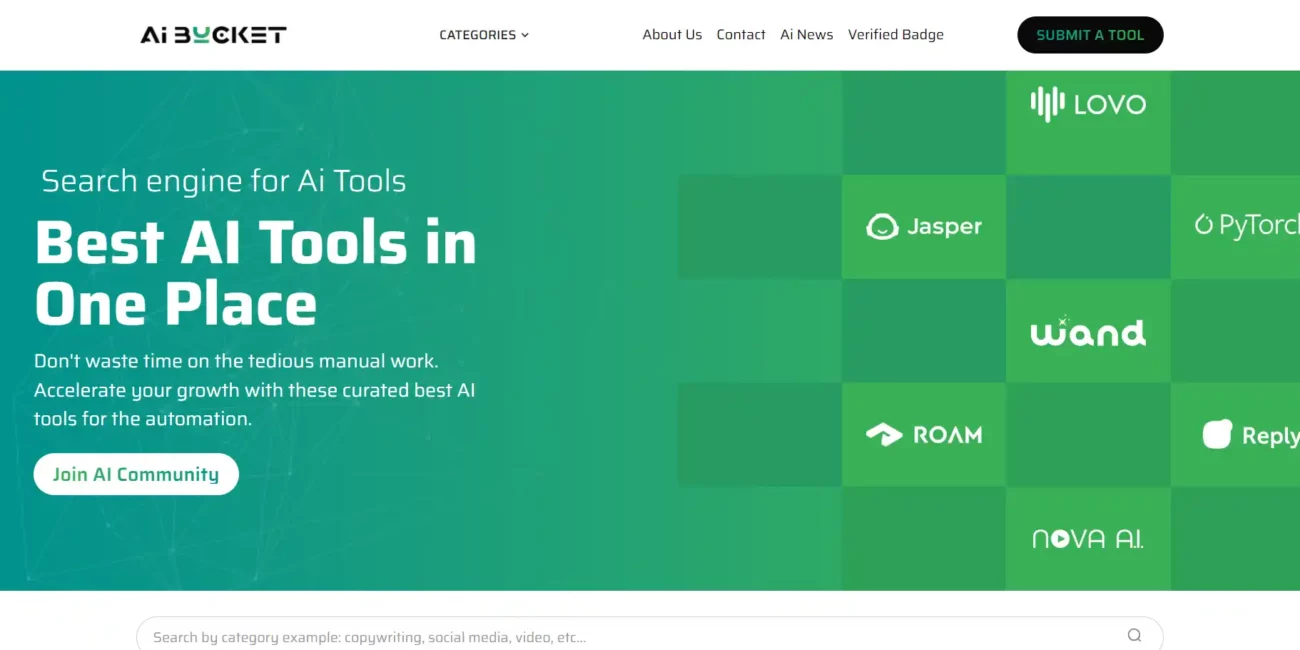Click the ROAM logo tile
The width and height of the screenshot is (1300, 650).
[x=924, y=435]
